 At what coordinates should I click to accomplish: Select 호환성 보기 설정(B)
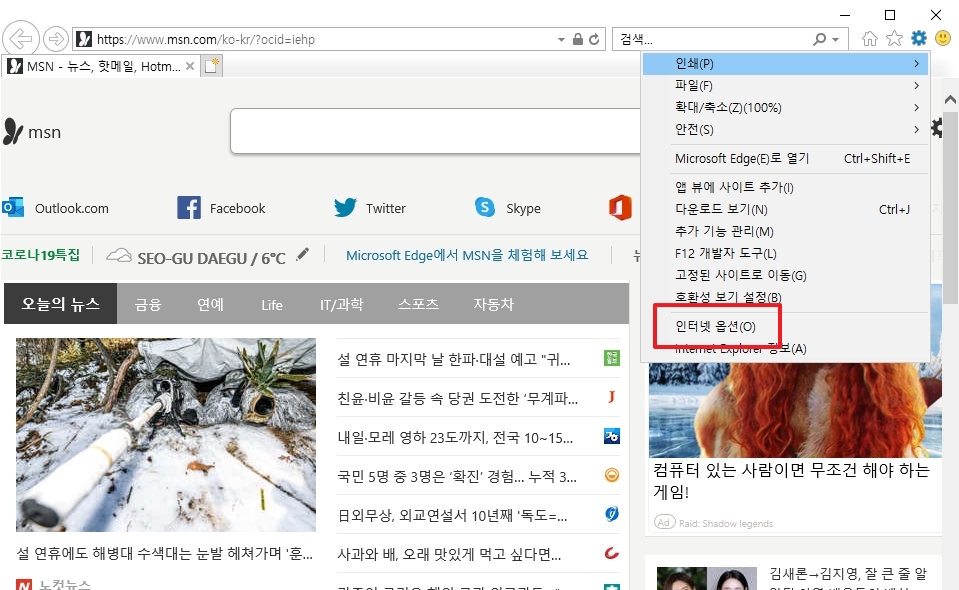tap(785, 297)
